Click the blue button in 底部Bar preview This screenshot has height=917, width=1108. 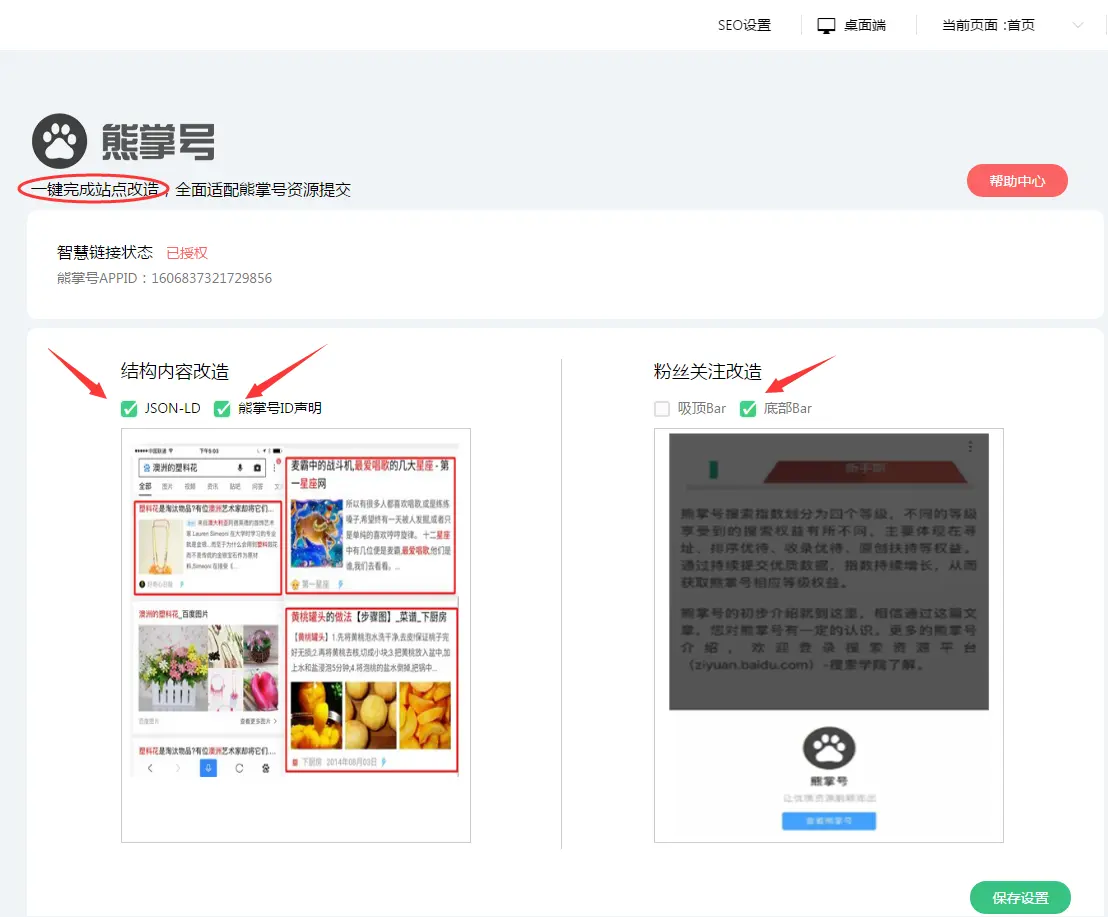point(828,821)
